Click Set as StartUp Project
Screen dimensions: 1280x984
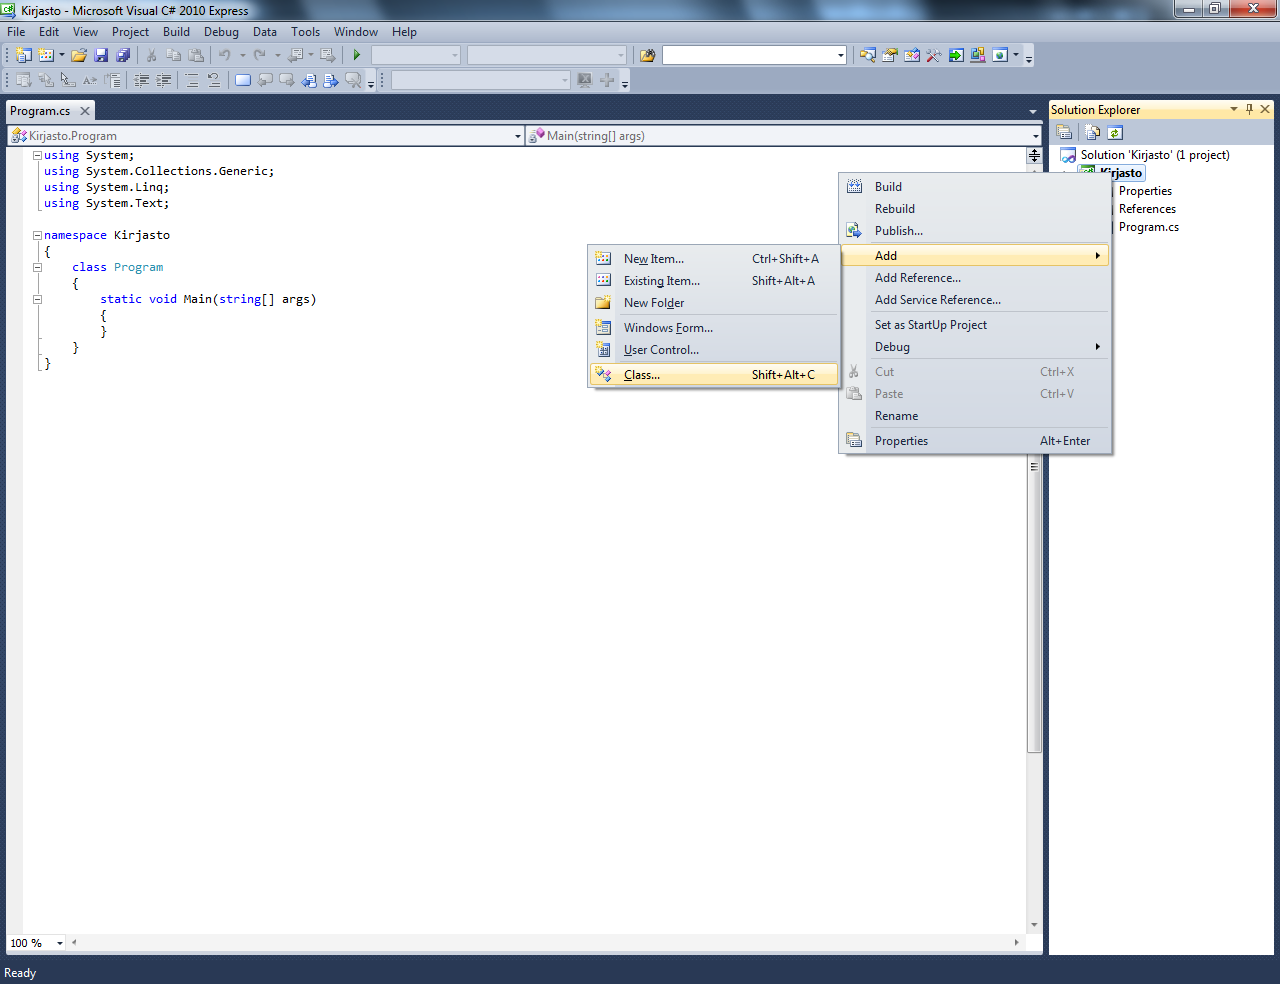point(975,325)
